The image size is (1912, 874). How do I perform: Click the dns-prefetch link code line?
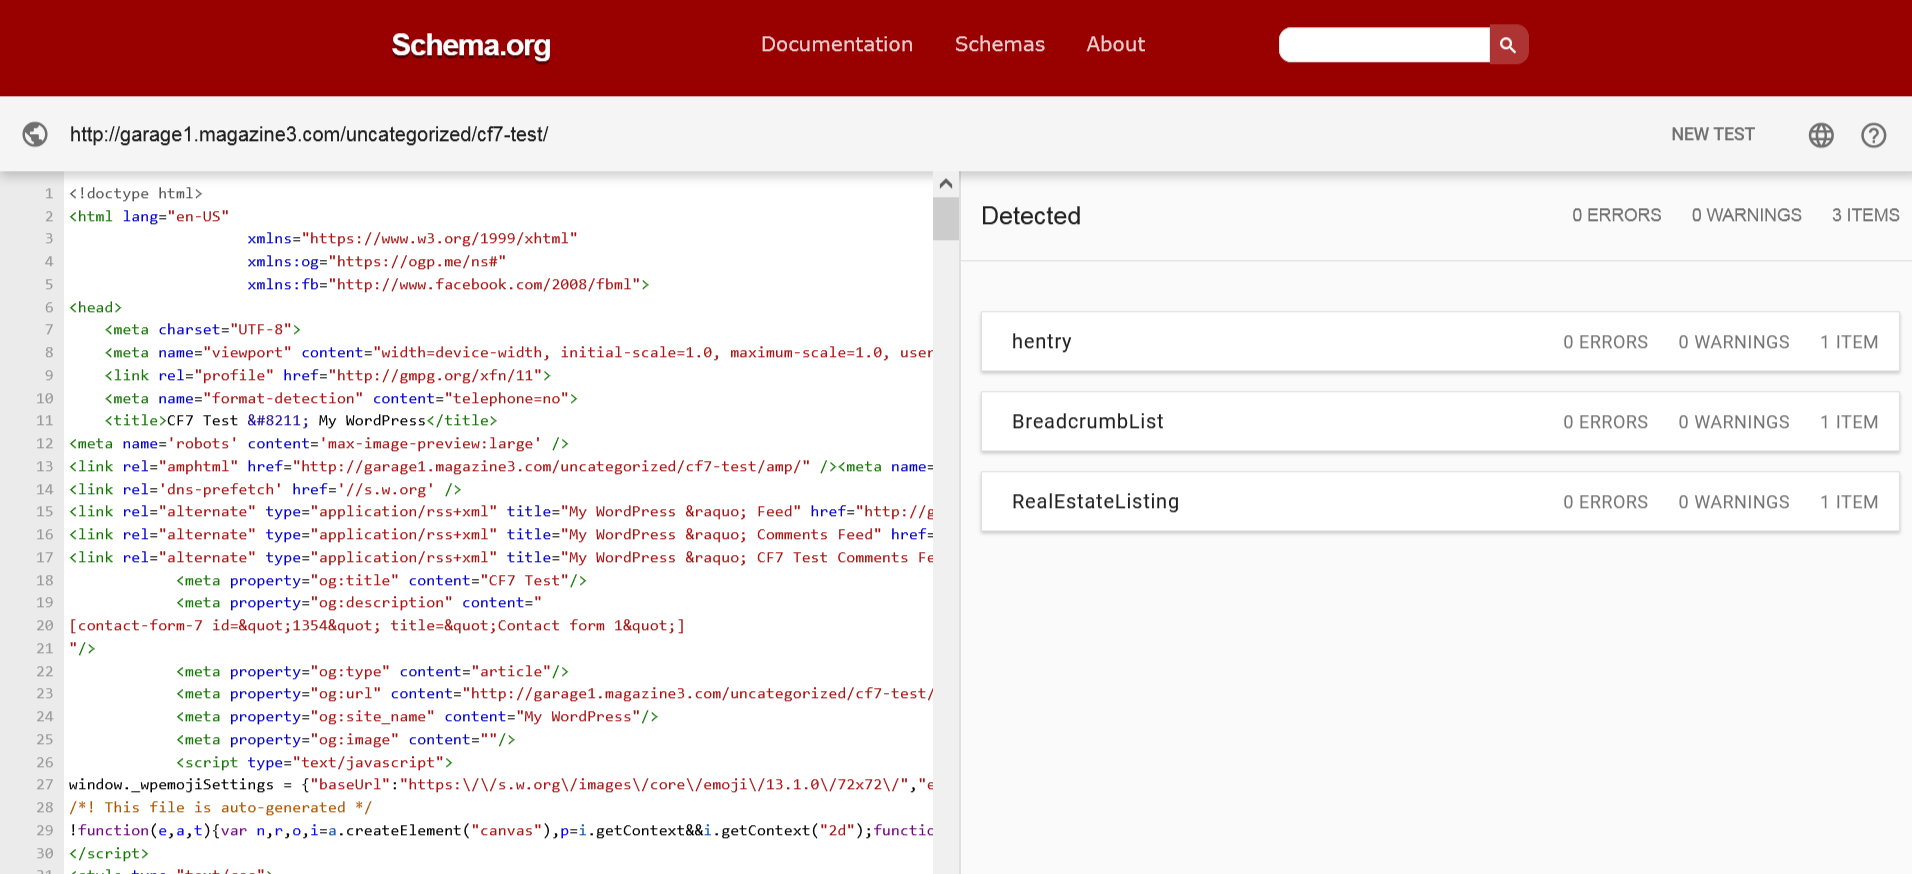pyautogui.click(x=265, y=489)
